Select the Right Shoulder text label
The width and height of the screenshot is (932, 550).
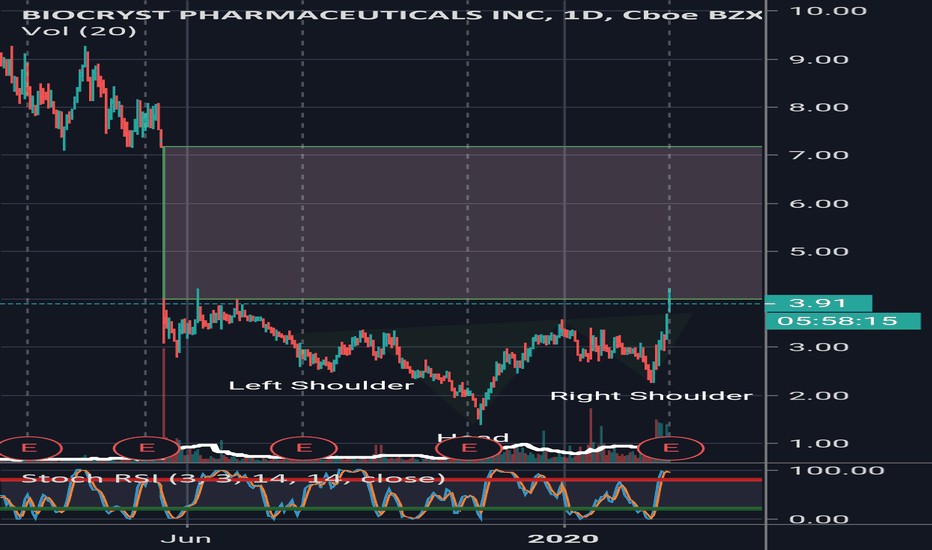coord(651,396)
